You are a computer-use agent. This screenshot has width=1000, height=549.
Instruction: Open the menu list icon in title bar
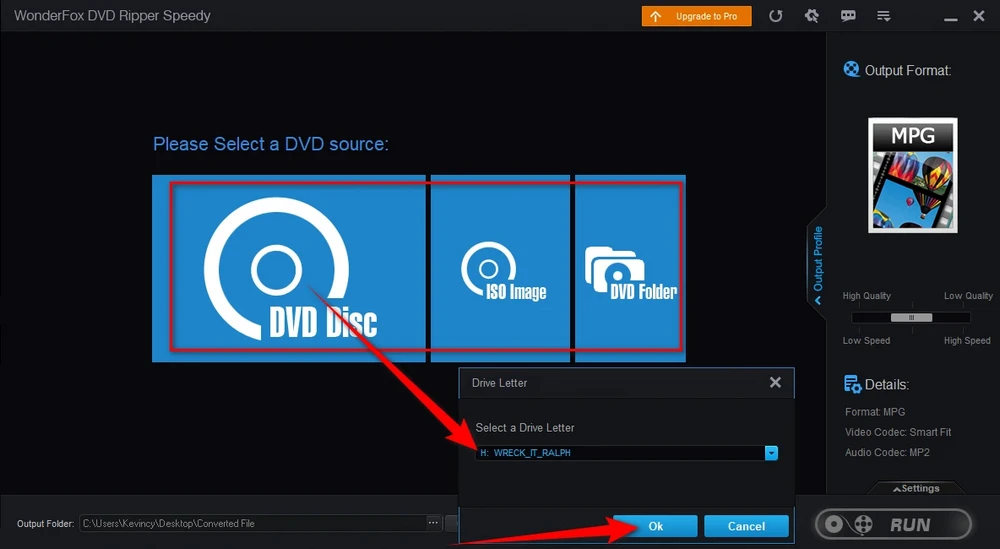click(884, 16)
